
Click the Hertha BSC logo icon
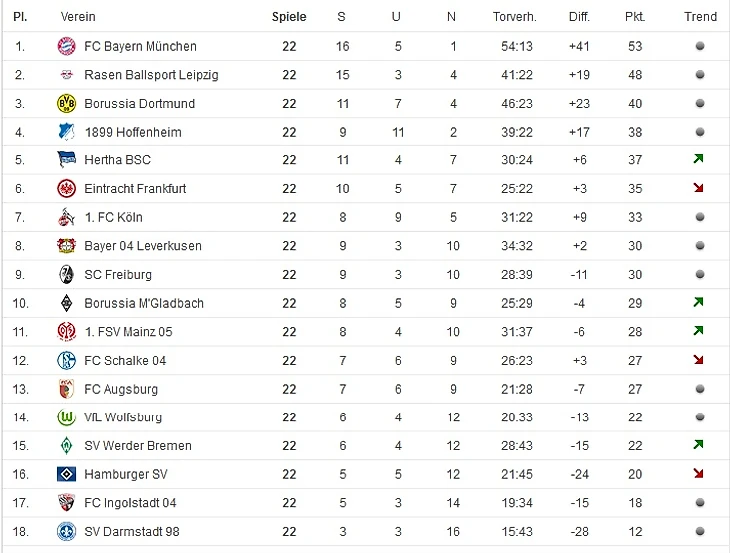66,160
